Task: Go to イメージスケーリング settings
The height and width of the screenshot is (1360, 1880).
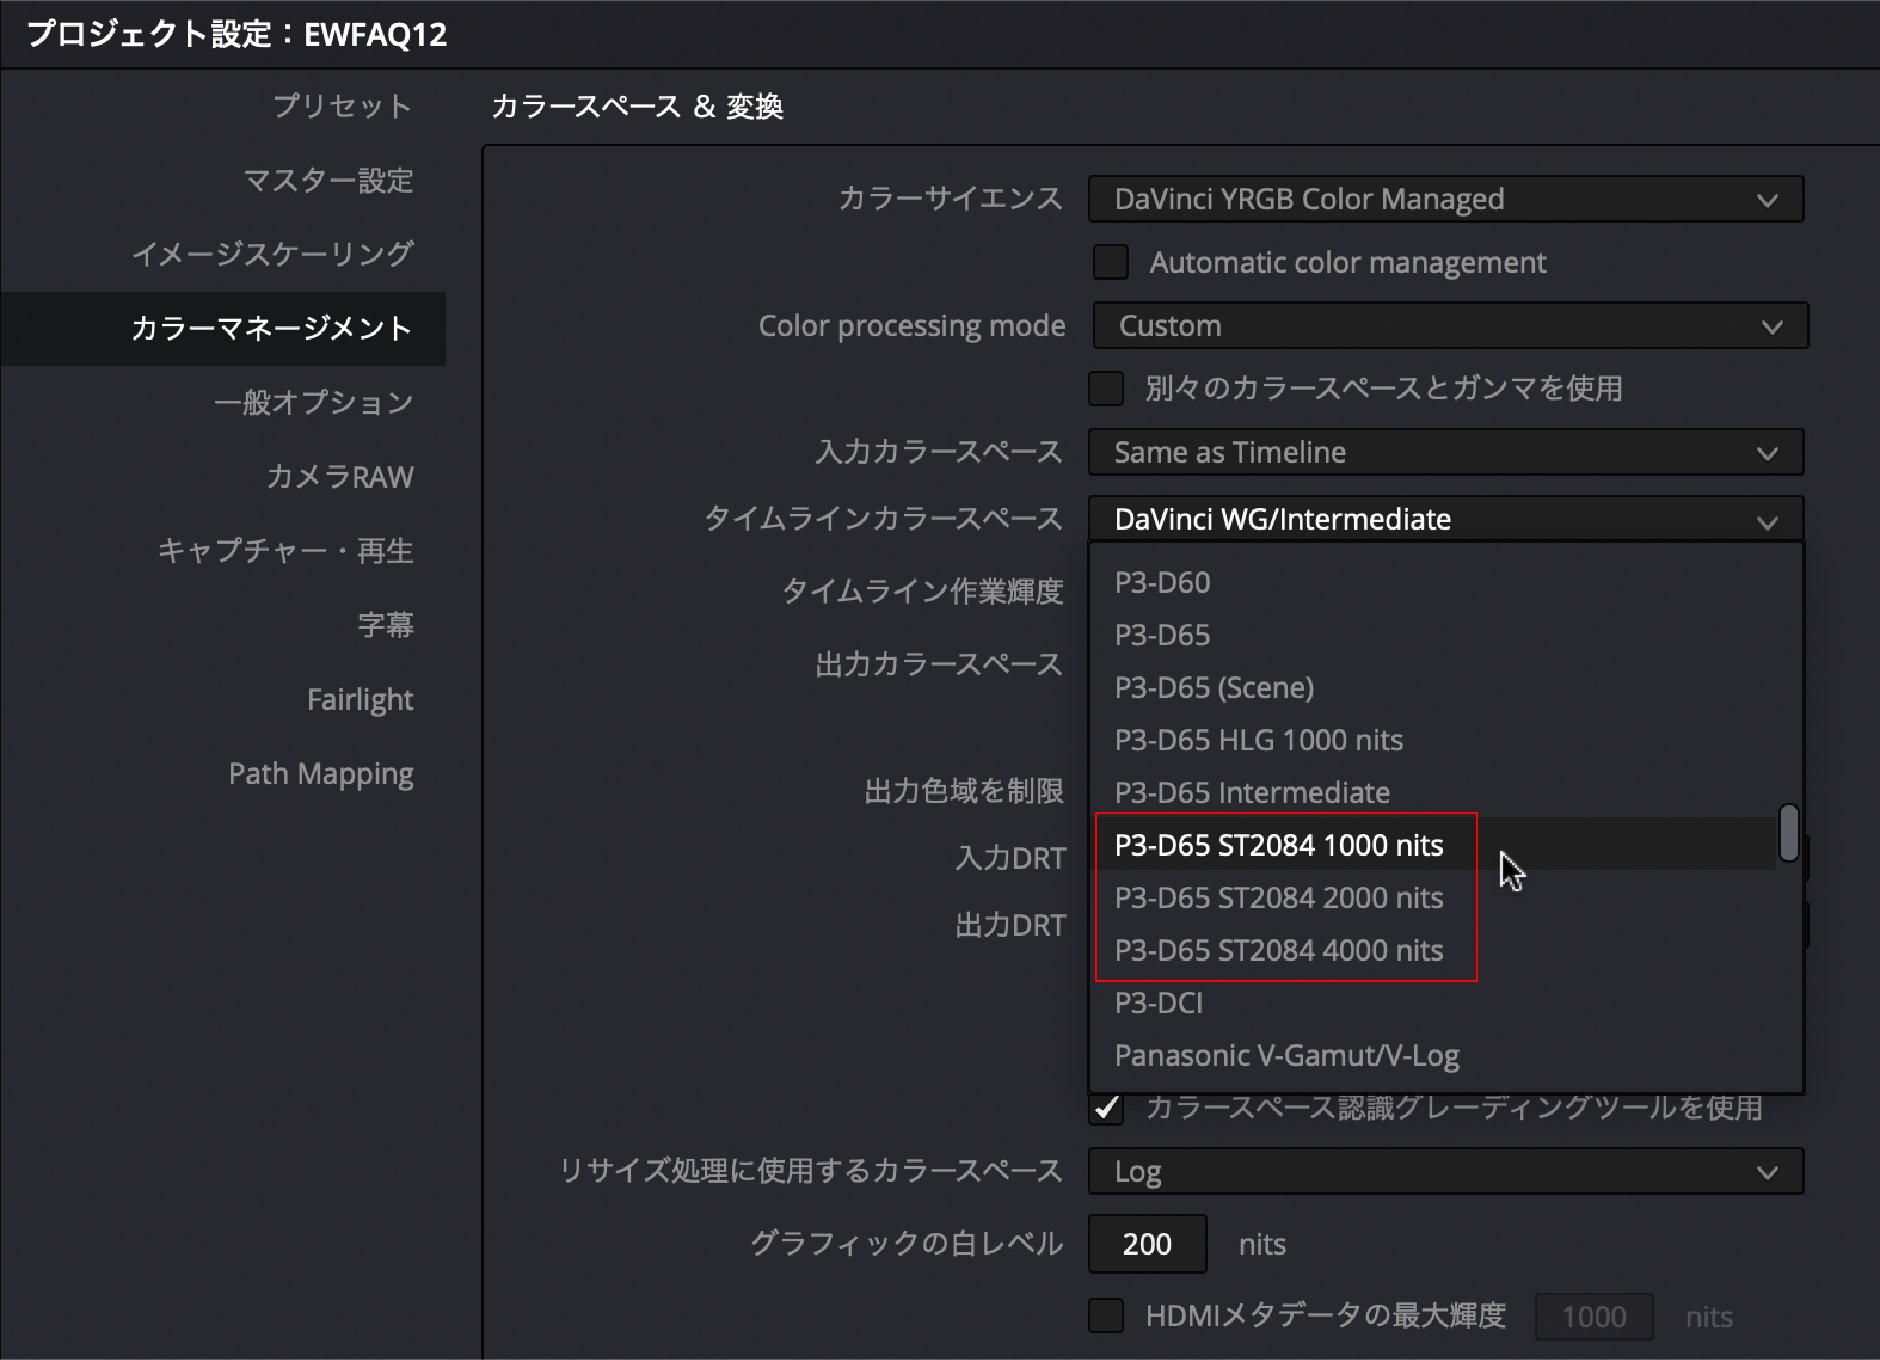Action: [272, 254]
